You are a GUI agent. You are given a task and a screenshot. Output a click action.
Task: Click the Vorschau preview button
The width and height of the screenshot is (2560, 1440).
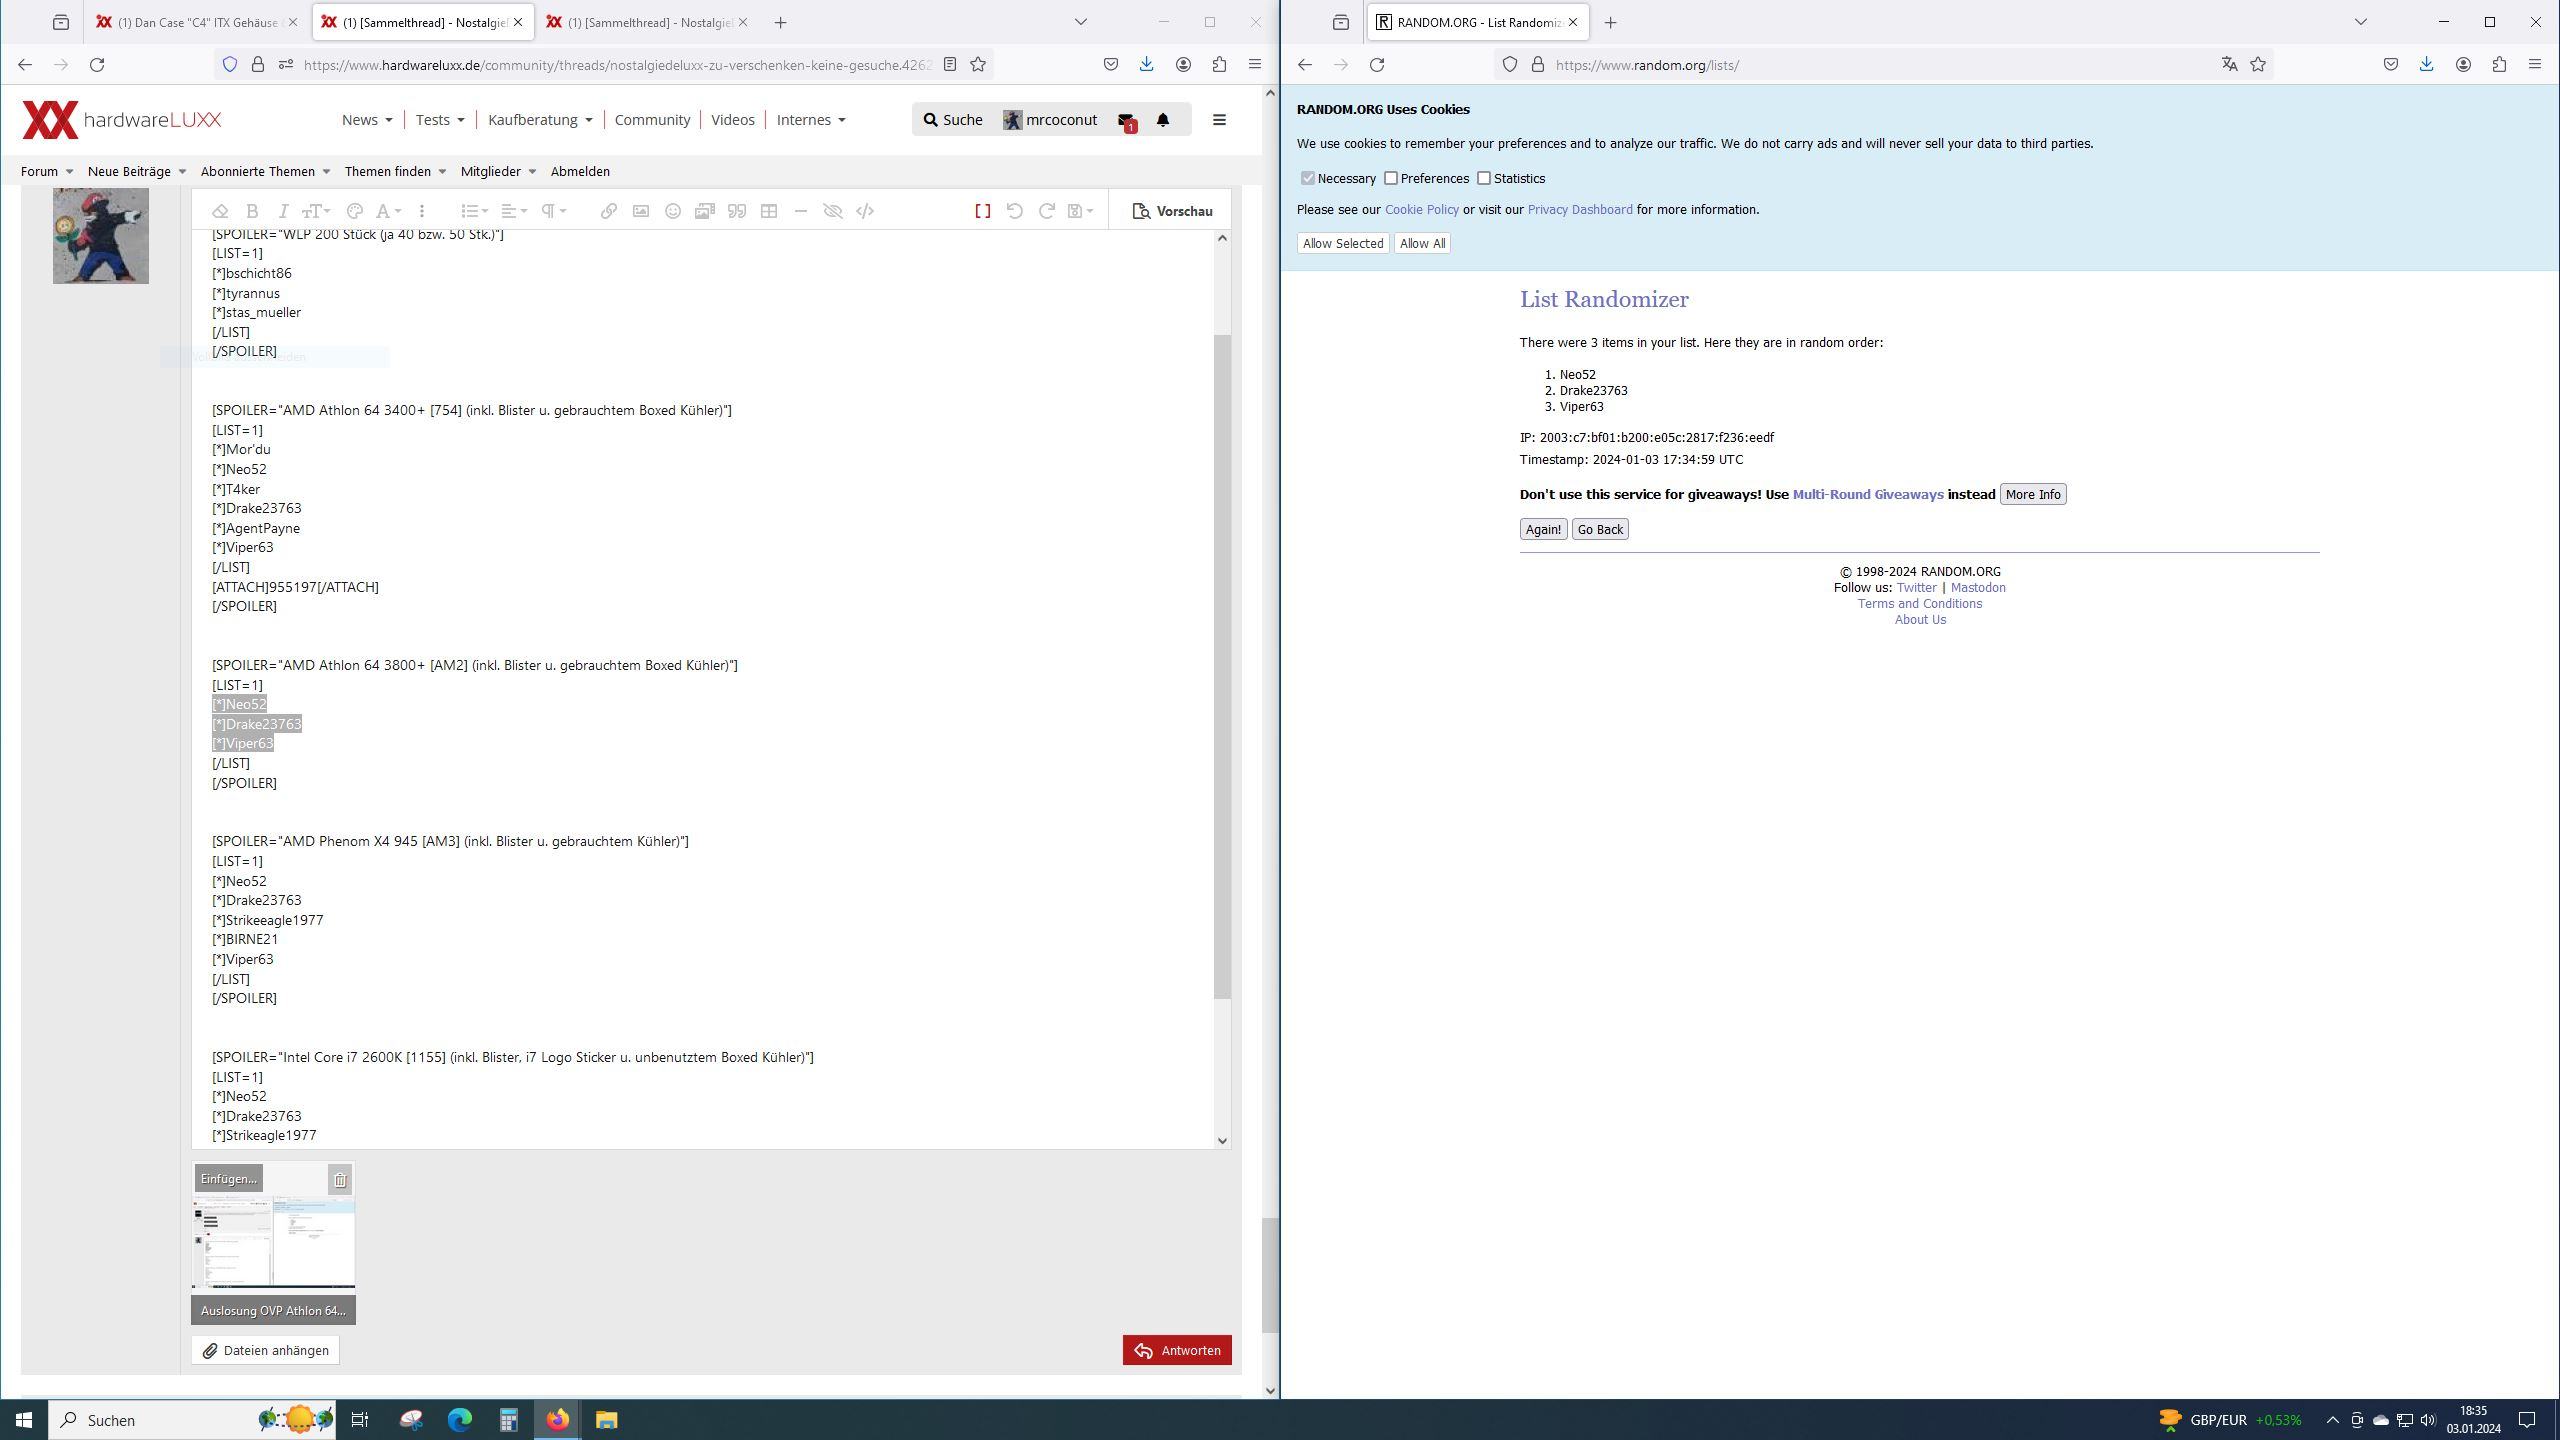1173,211
